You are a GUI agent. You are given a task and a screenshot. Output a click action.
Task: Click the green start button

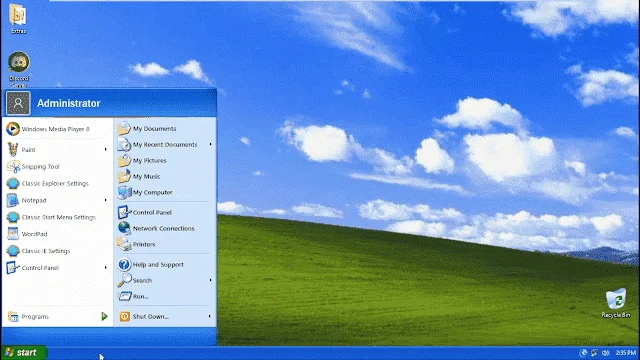(x=24, y=353)
